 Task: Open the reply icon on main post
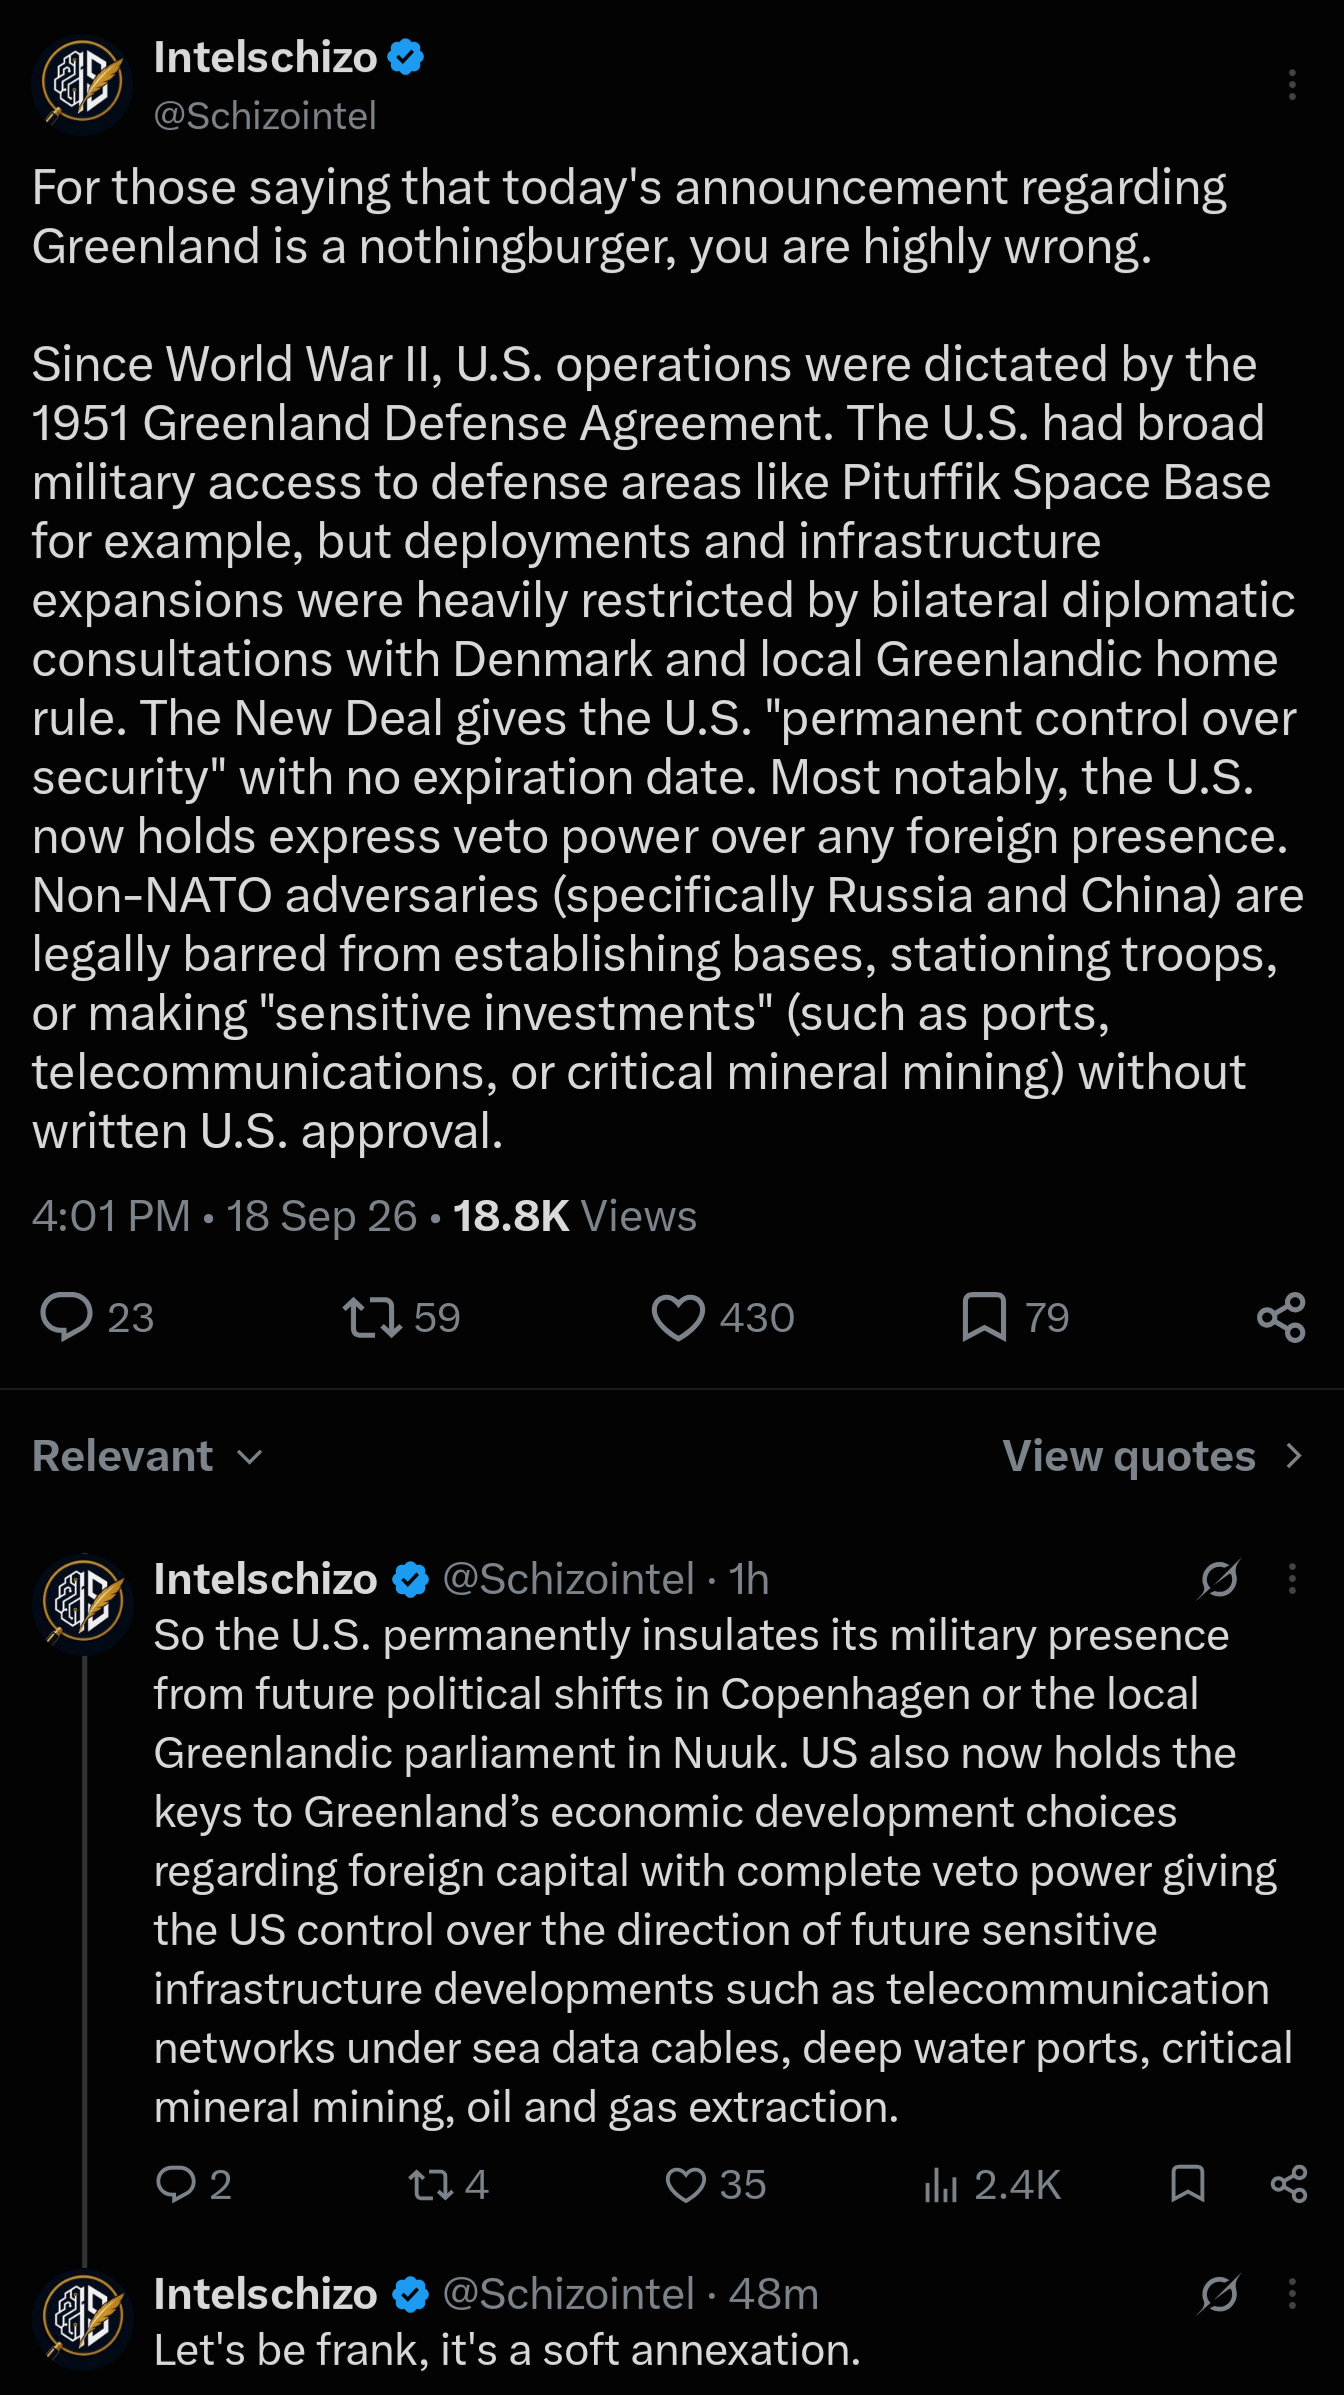66,1317
